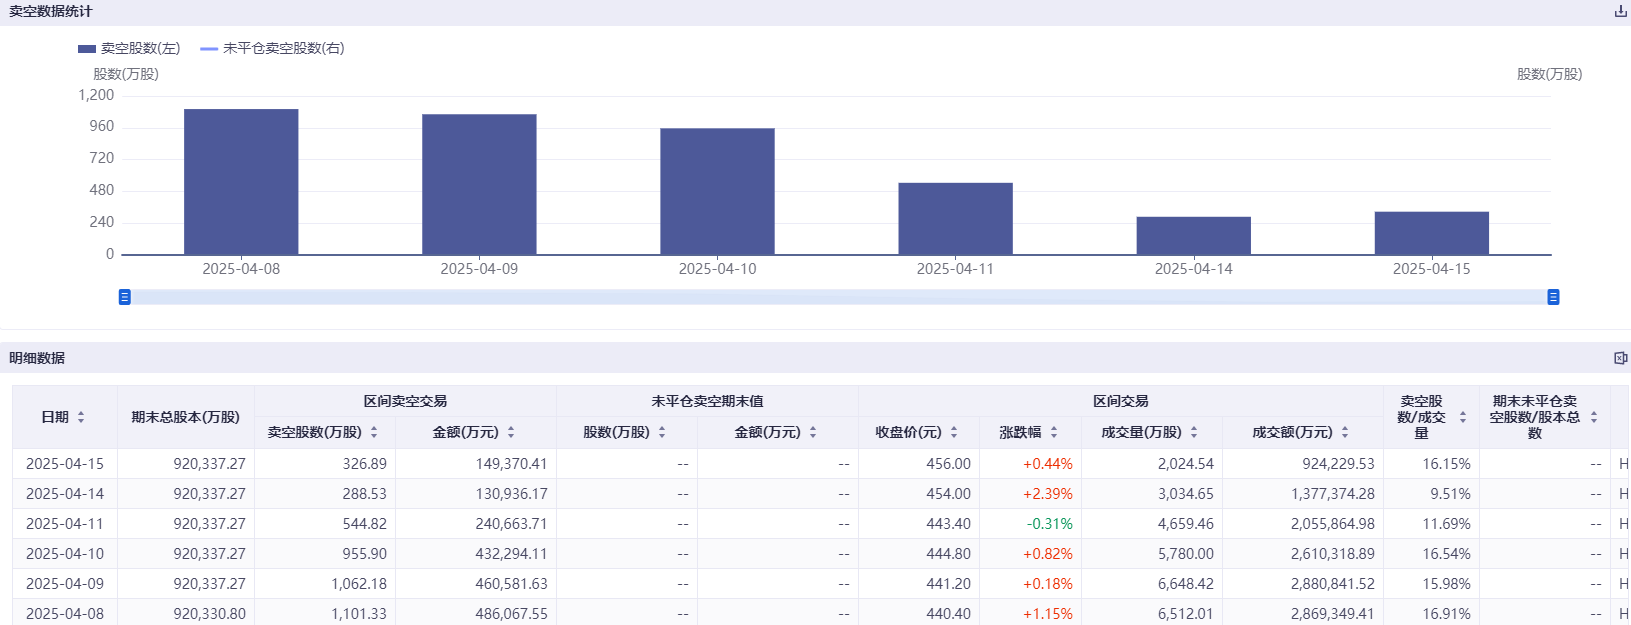Click the 2025-04-08 bar in chart
The height and width of the screenshot is (625, 1631).
click(241, 182)
